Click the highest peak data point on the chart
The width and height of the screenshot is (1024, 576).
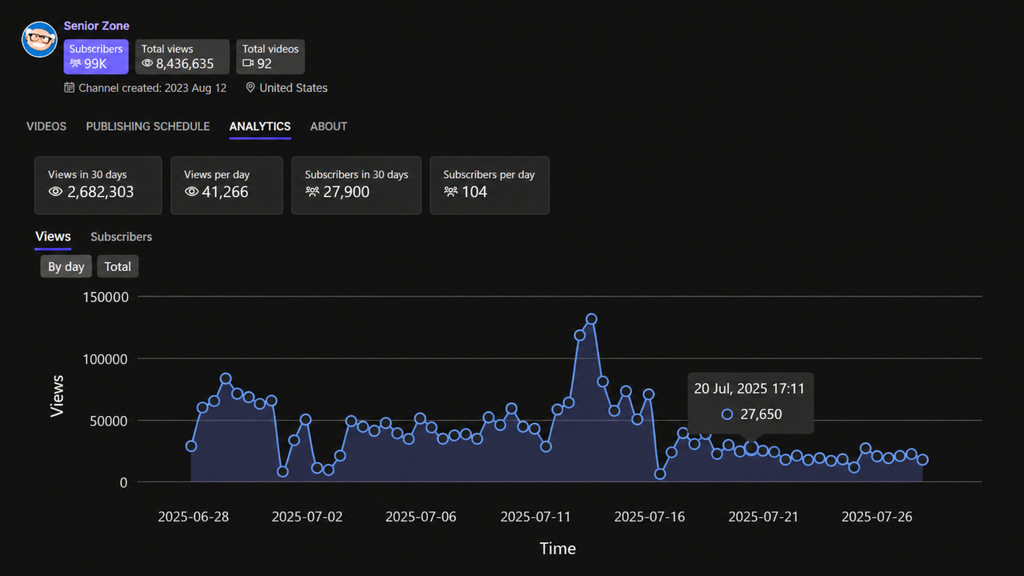tap(591, 319)
